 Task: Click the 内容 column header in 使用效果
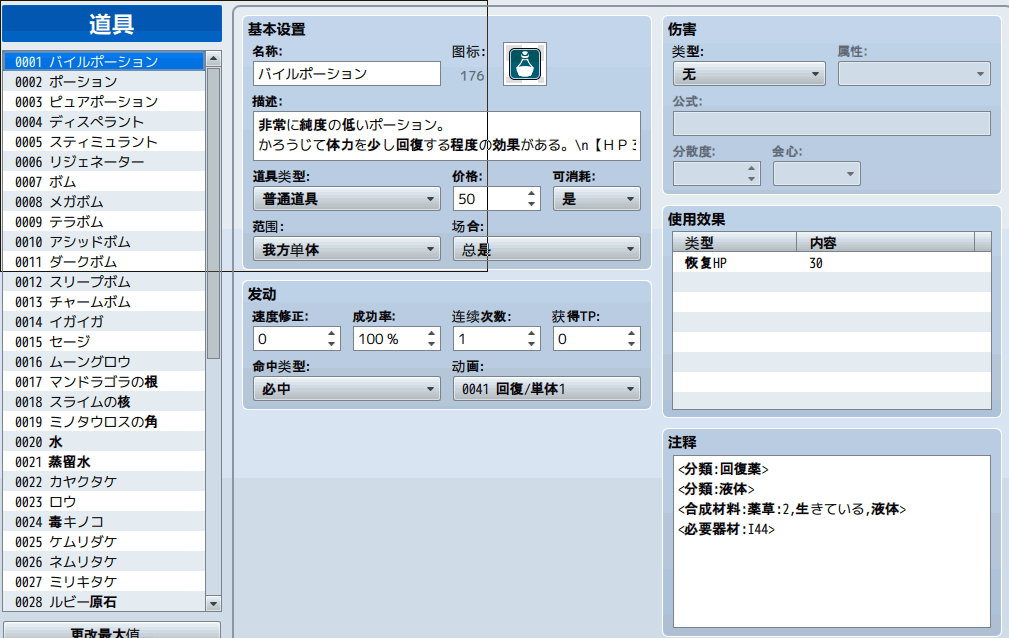pos(885,243)
